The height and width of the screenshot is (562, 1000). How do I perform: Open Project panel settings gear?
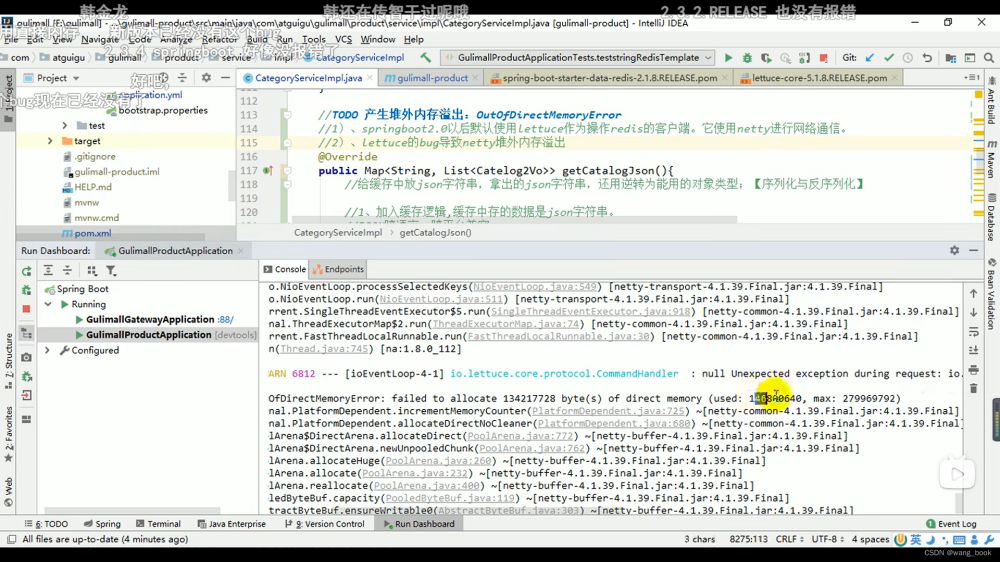[x=206, y=78]
